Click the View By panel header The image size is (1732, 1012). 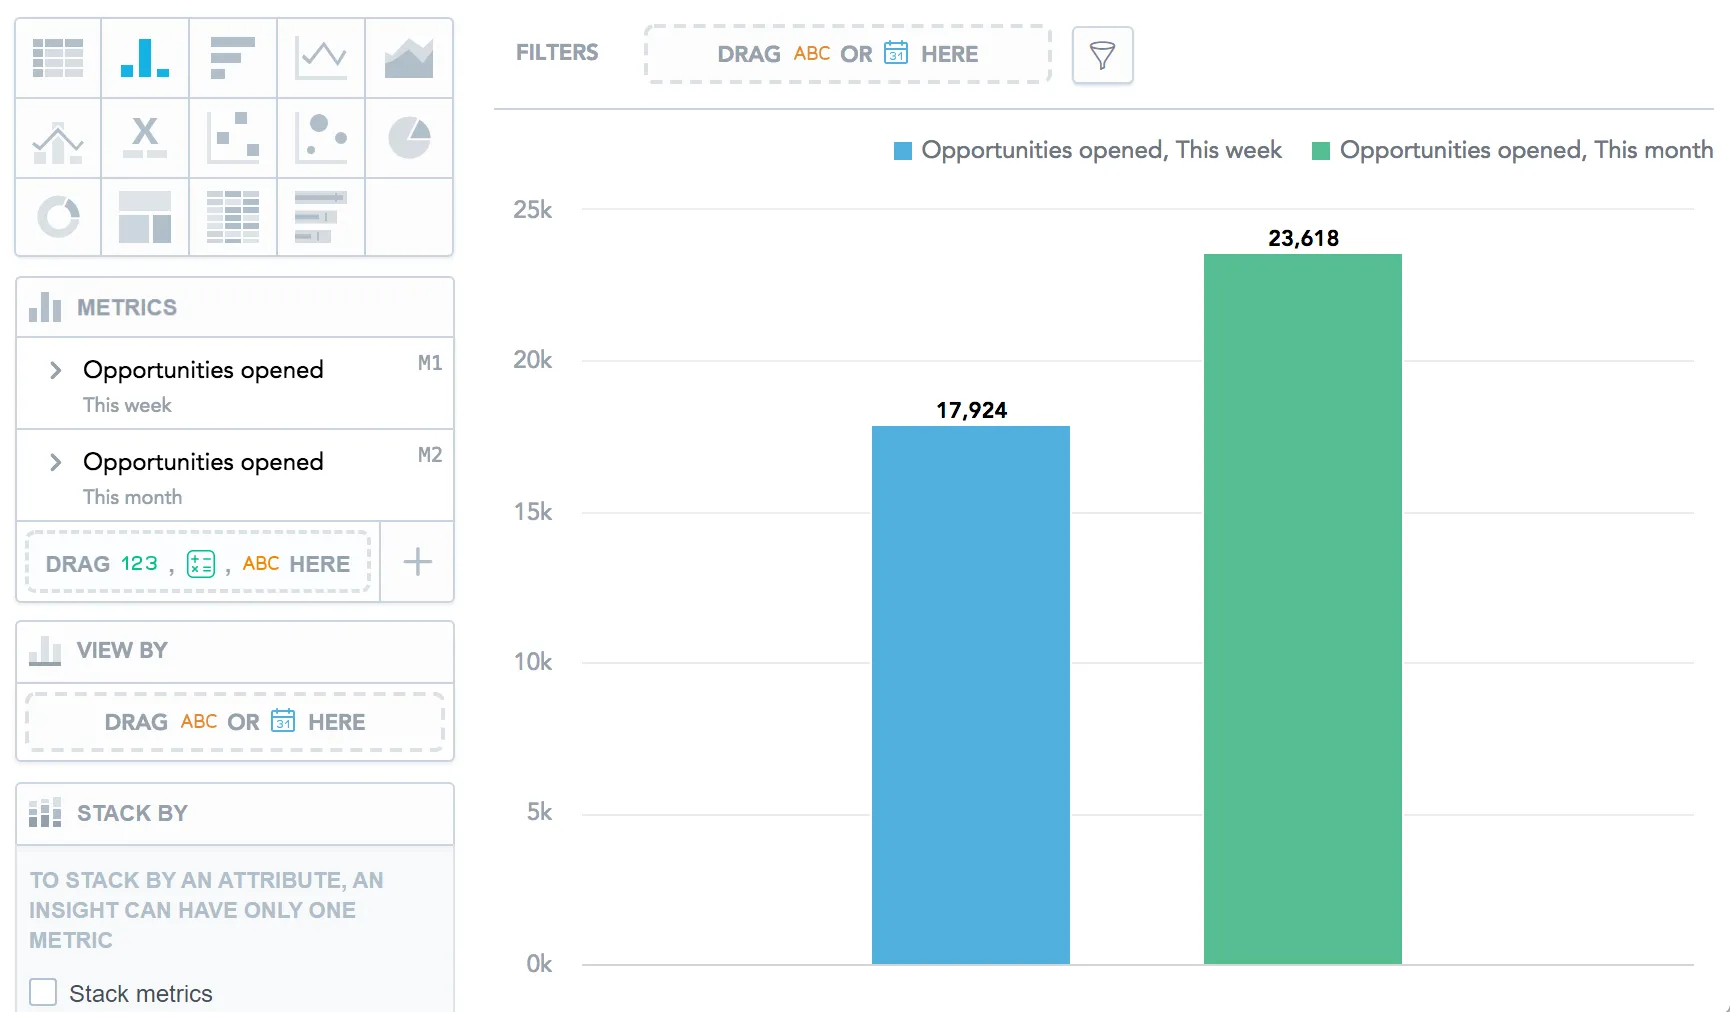point(121,650)
